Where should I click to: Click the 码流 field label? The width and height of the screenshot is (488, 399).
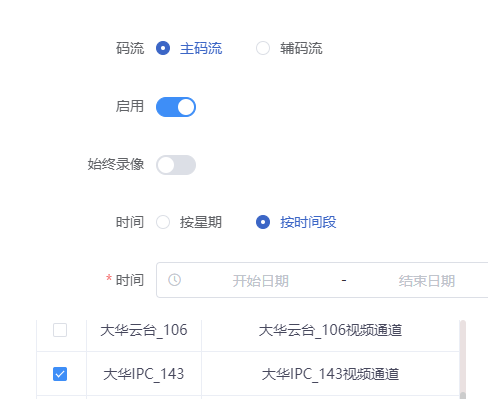[130, 48]
